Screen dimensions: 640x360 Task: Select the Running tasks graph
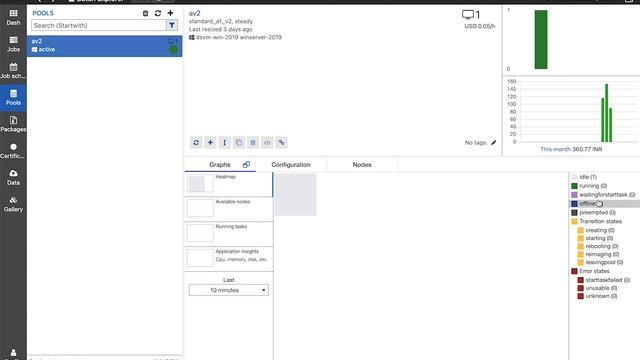pyautogui.click(x=229, y=234)
